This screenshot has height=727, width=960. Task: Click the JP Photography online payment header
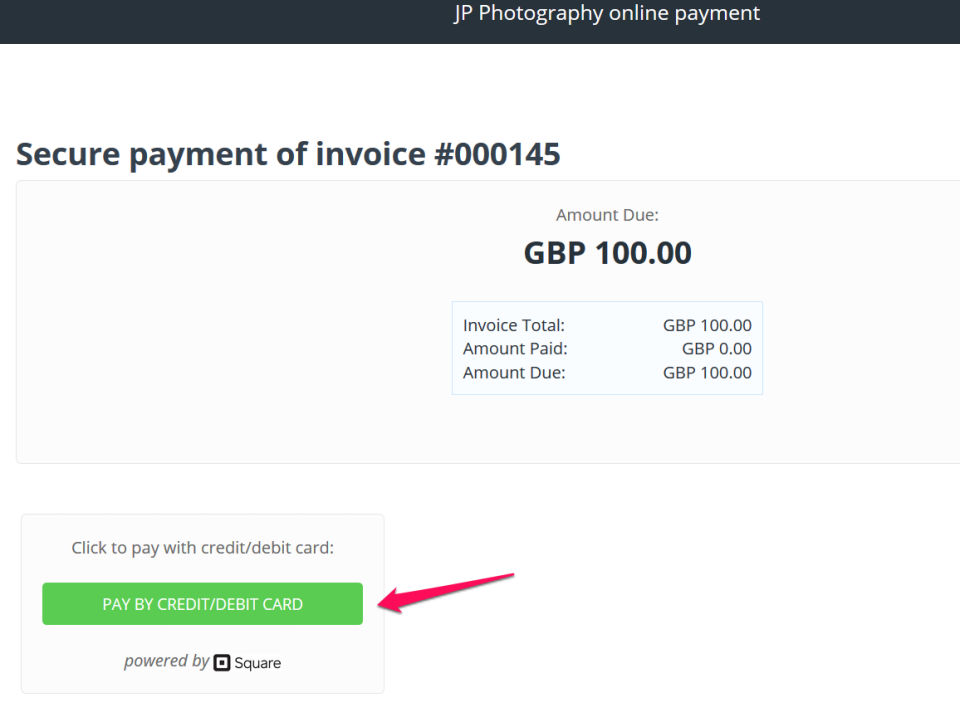[607, 14]
